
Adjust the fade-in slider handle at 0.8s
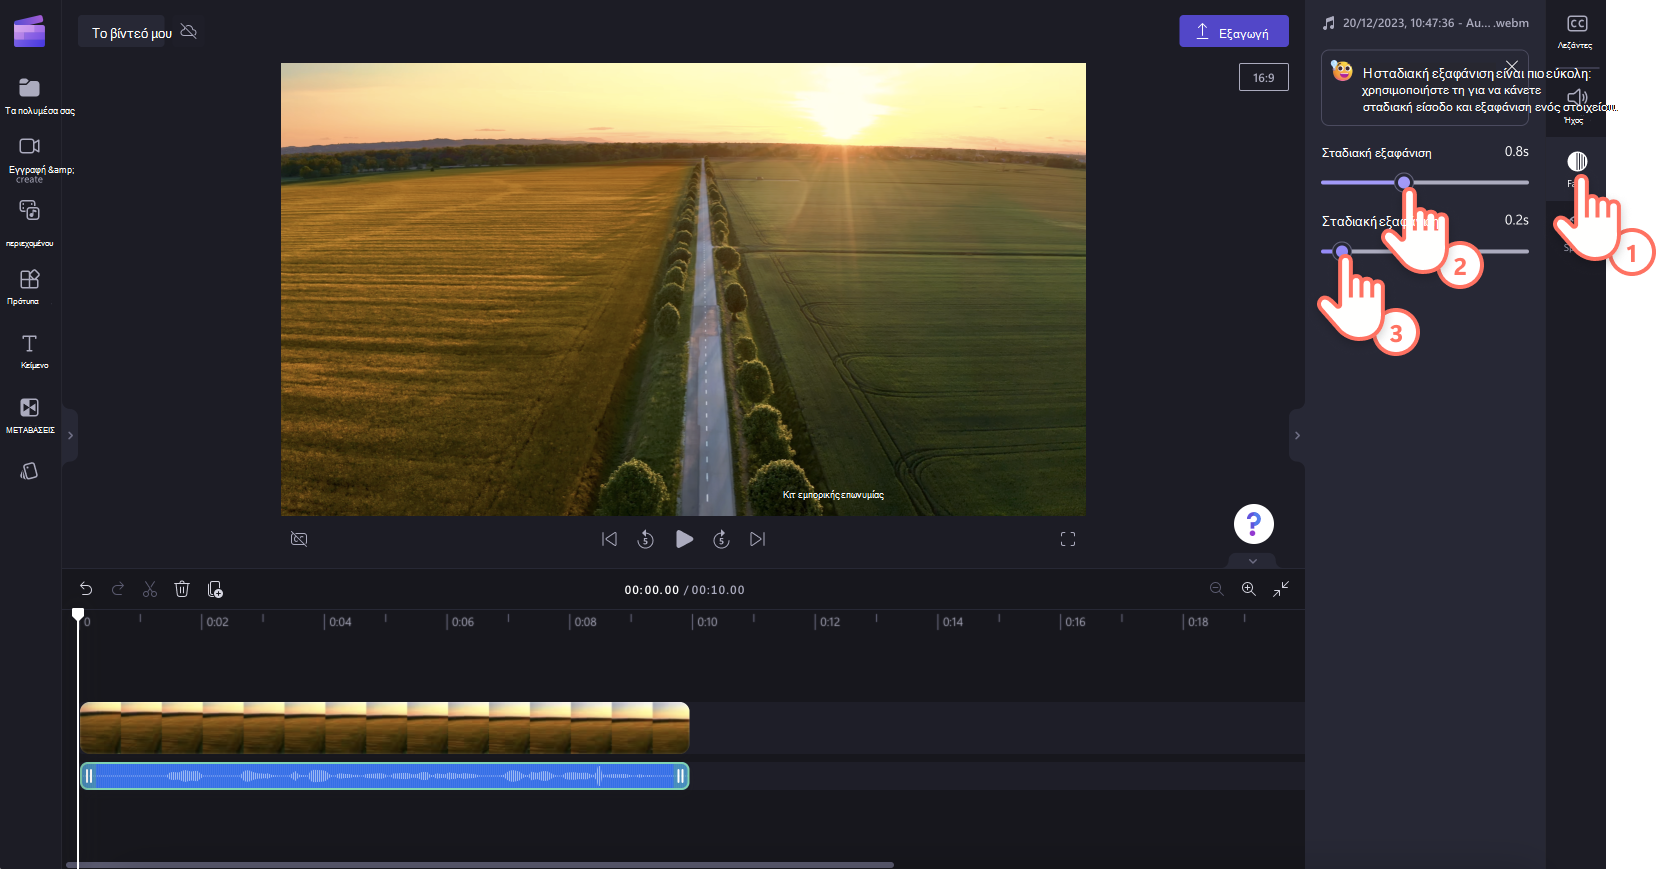pos(1404,182)
